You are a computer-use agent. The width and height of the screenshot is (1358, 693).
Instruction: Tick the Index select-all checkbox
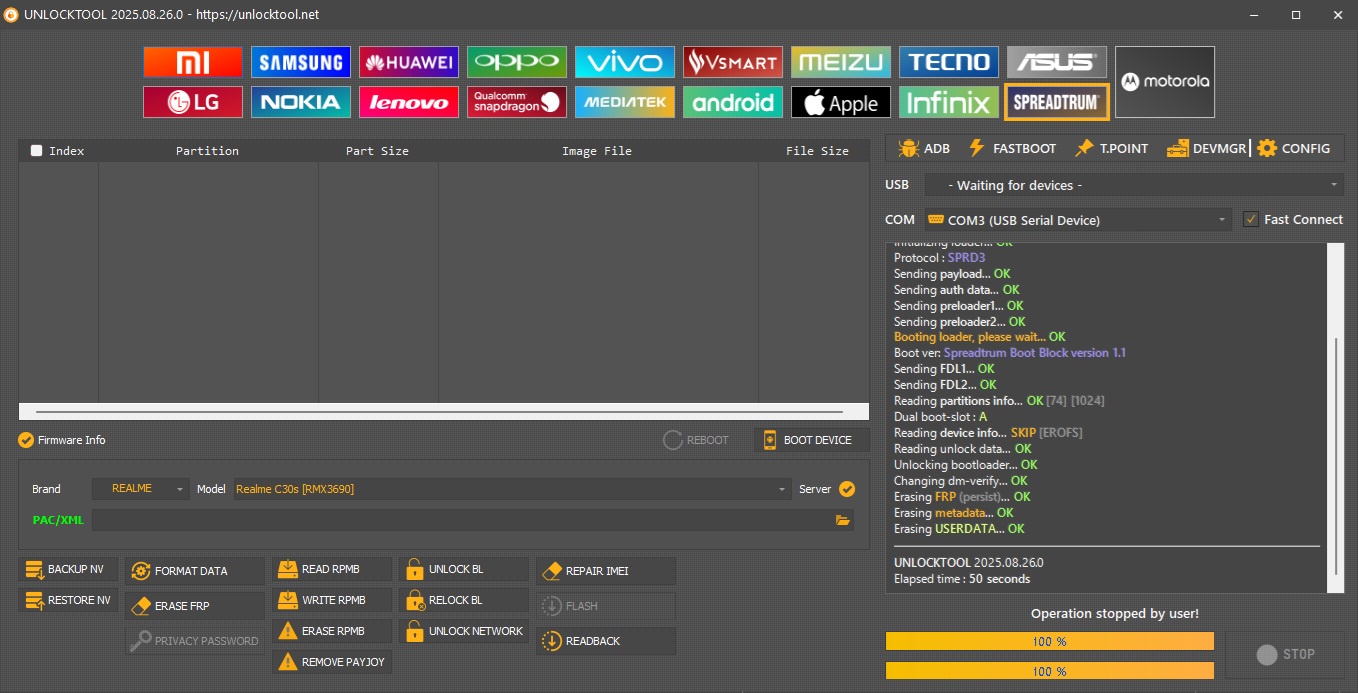(37, 151)
